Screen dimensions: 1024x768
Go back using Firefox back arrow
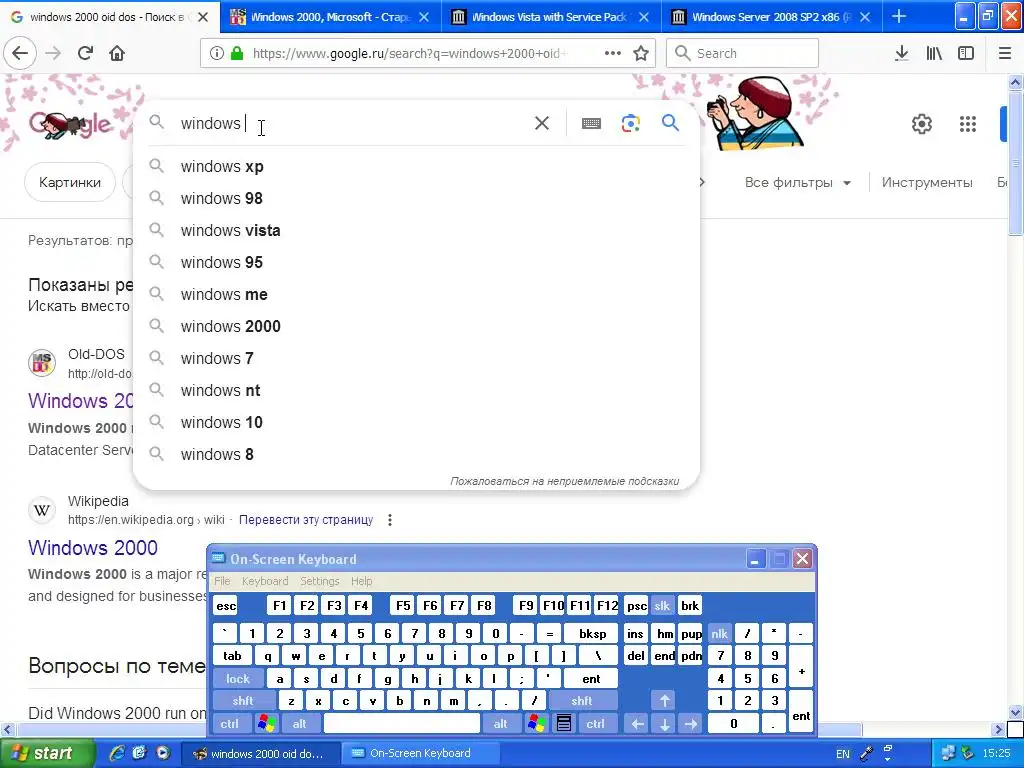click(x=20, y=53)
